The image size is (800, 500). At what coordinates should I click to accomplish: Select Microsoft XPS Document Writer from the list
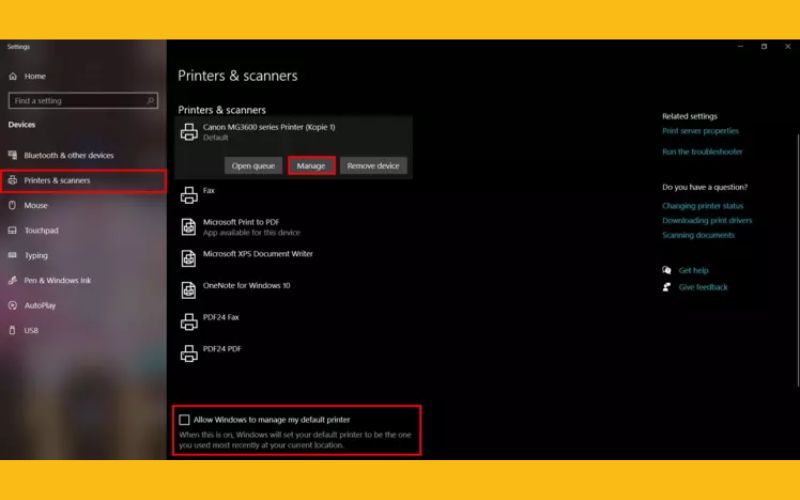pos(257,254)
